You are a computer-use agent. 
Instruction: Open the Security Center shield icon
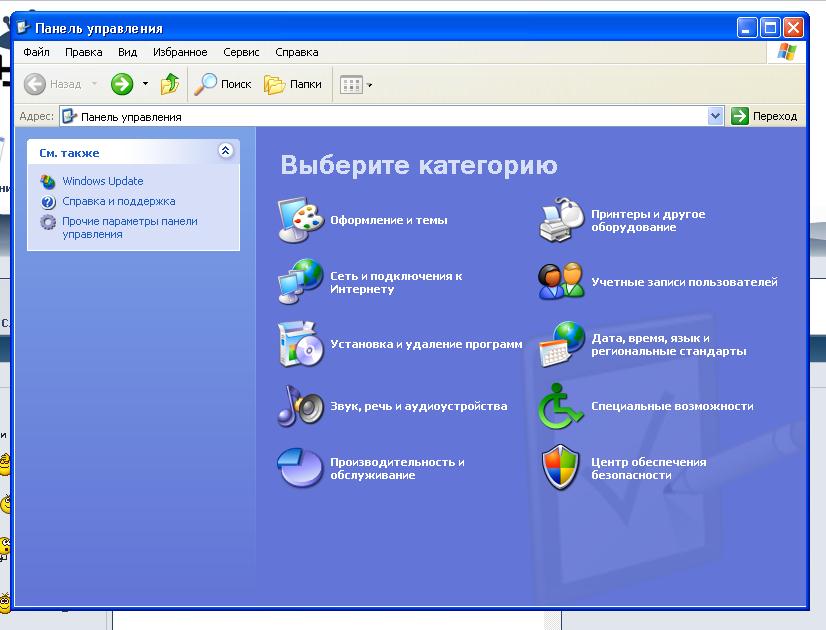560,468
